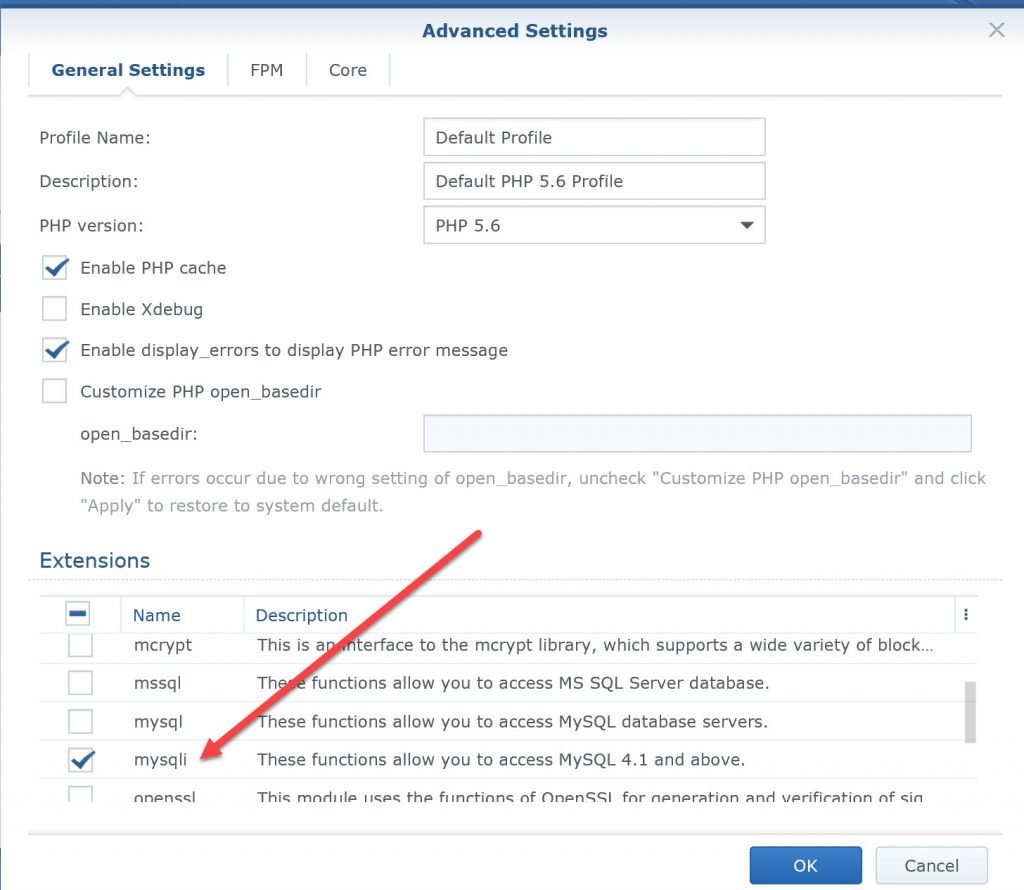Enable the mssql extension checkbox
This screenshot has height=890, width=1024.
pyautogui.click(x=80, y=683)
